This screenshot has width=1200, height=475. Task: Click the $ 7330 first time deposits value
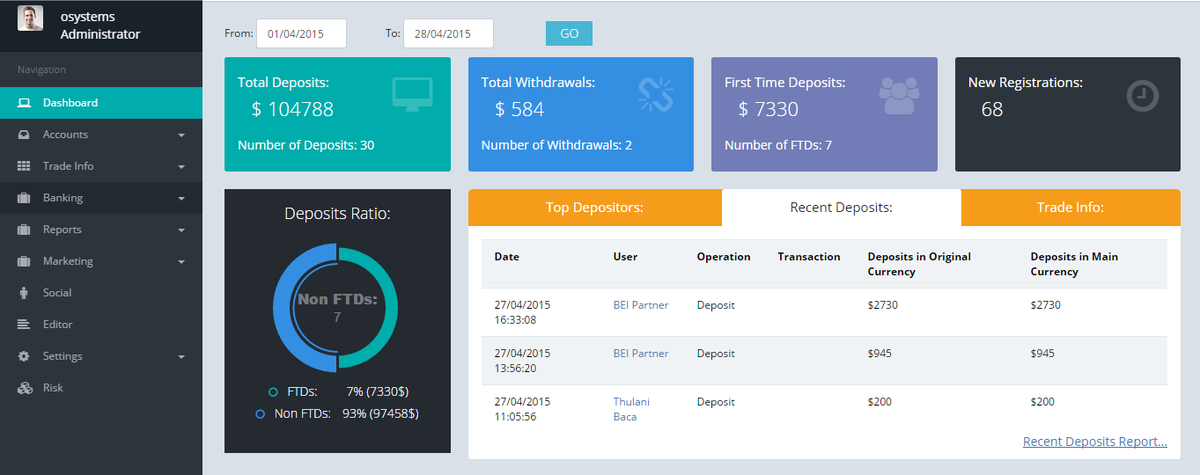tap(768, 110)
